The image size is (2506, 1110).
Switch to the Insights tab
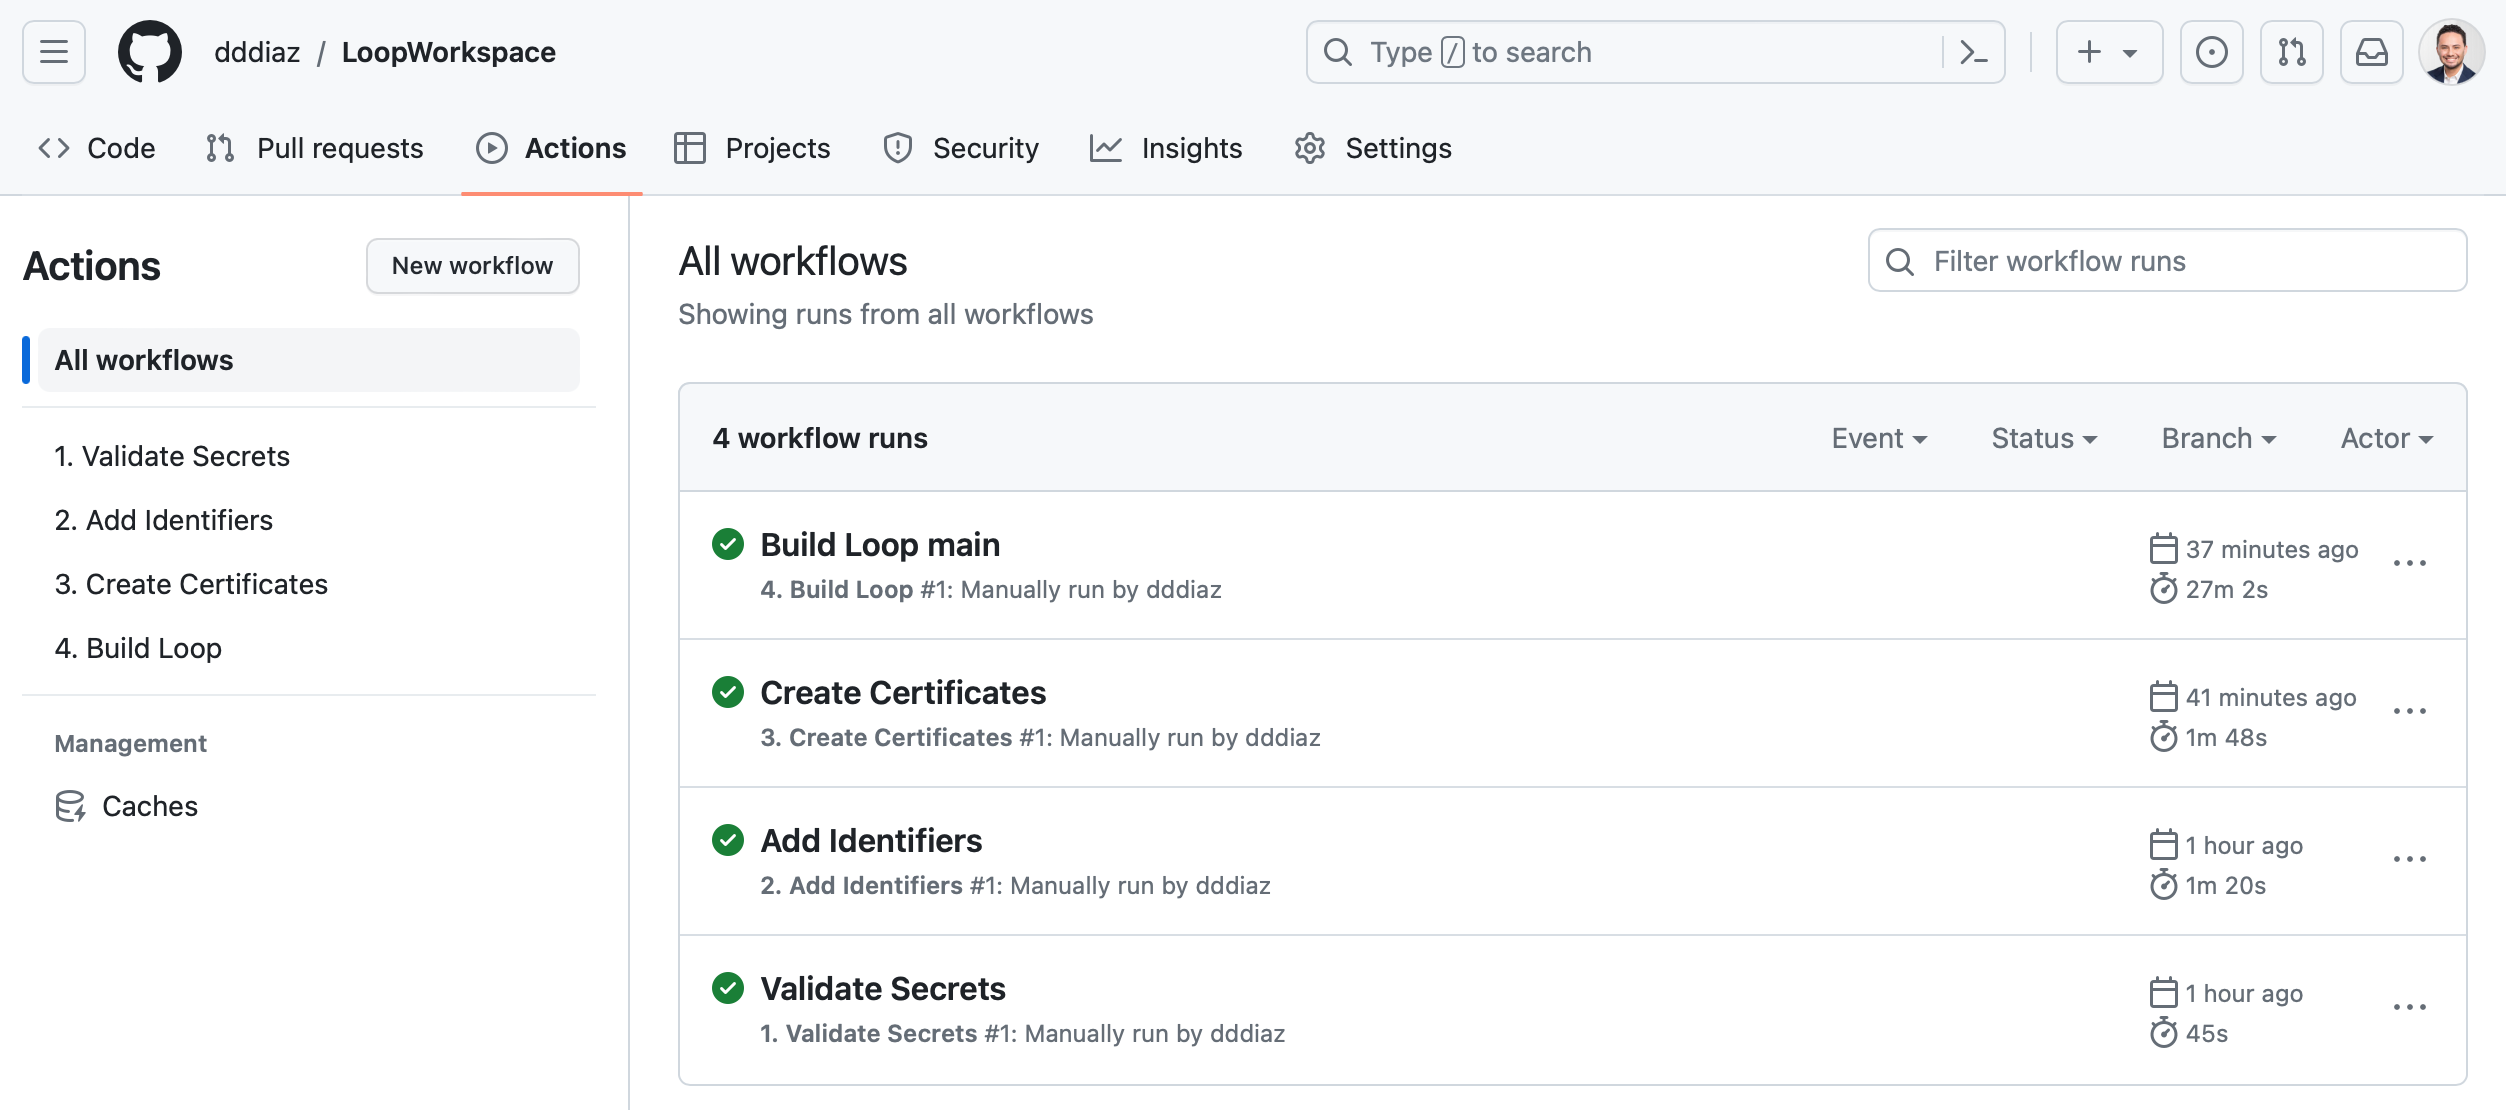(x=1166, y=148)
